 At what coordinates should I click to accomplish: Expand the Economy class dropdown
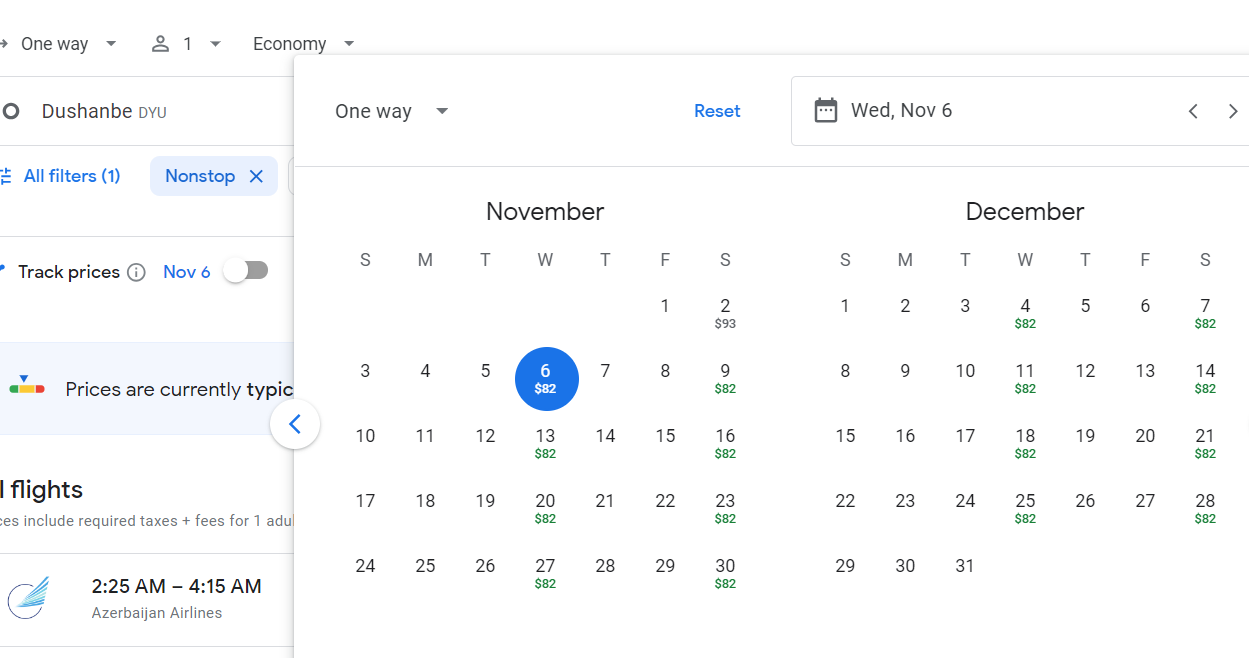click(304, 44)
